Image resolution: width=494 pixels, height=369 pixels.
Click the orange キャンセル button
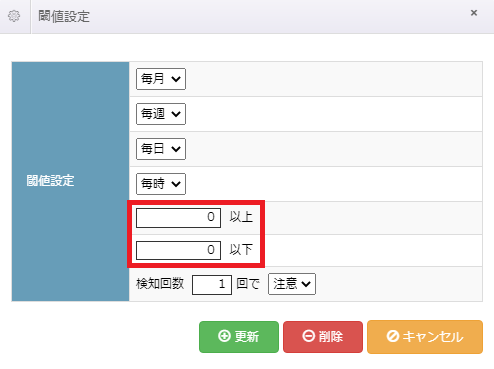click(425, 337)
